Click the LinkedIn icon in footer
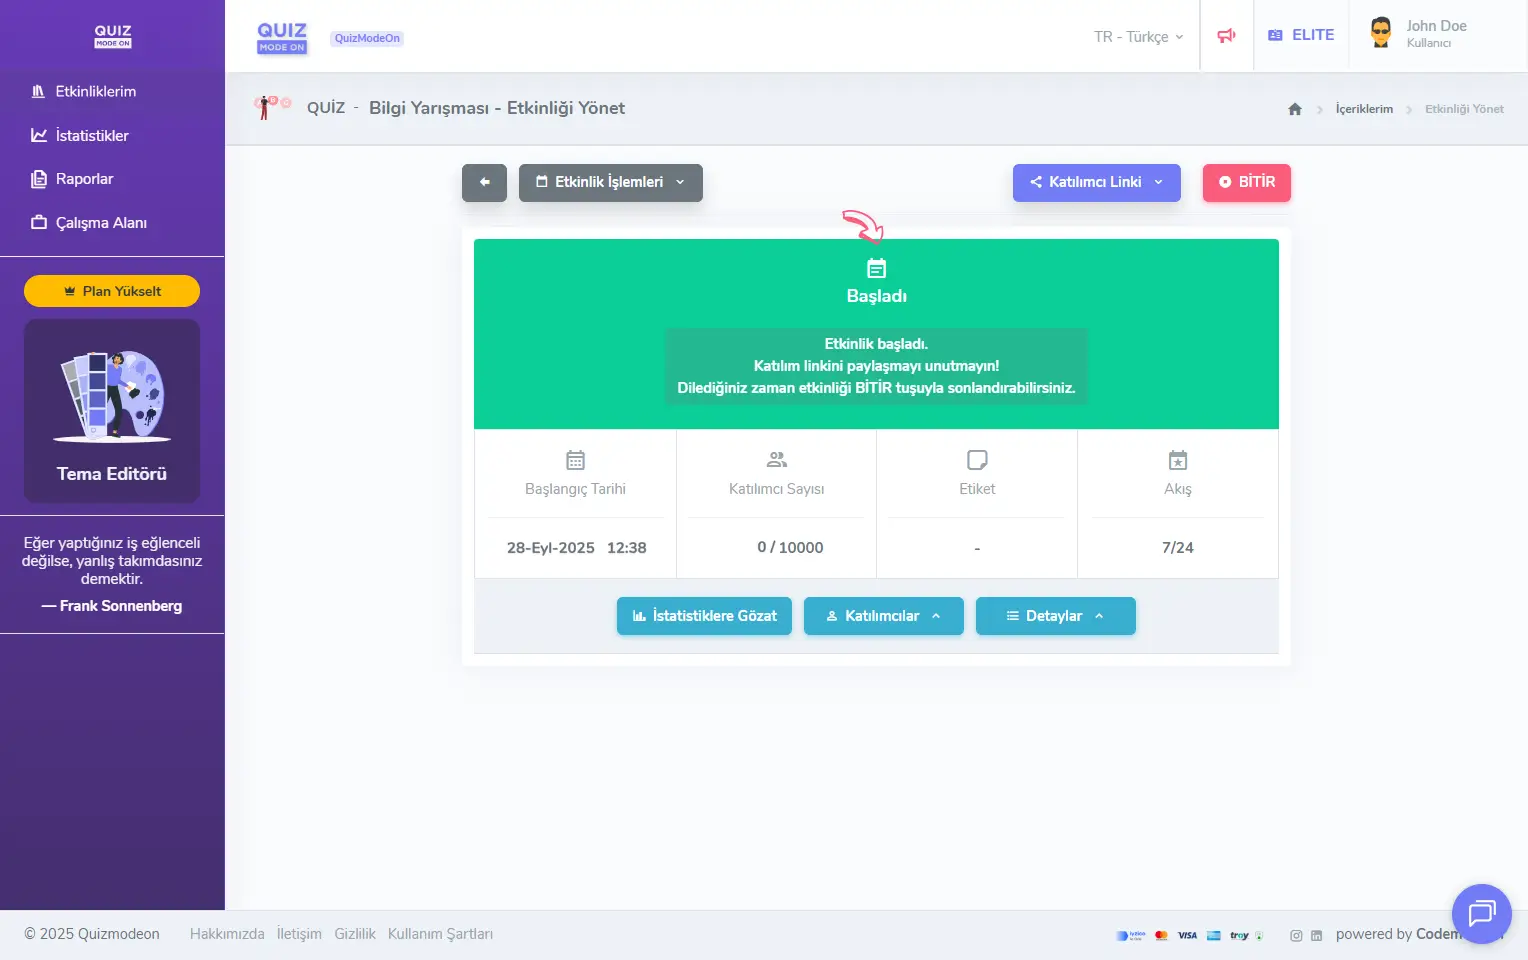The image size is (1528, 960). click(x=1316, y=935)
